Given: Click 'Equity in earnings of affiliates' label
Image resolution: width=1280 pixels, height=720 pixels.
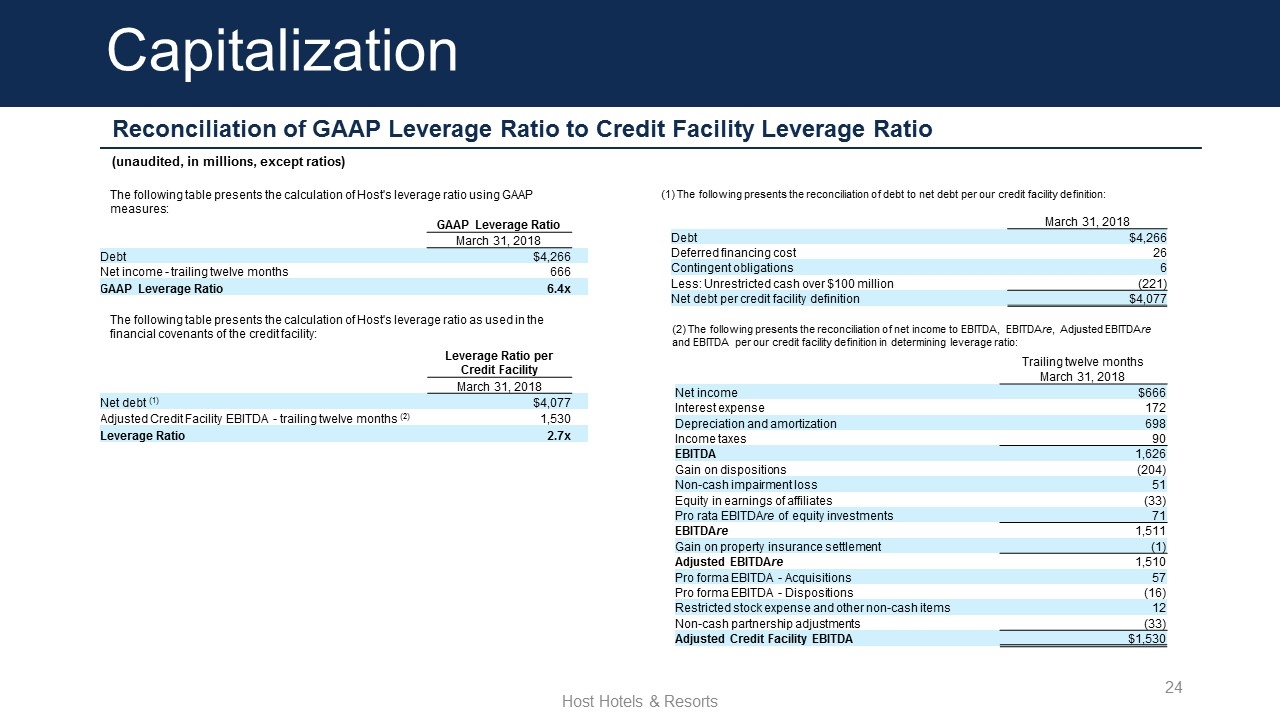Looking at the screenshot, I should click(x=753, y=500).
